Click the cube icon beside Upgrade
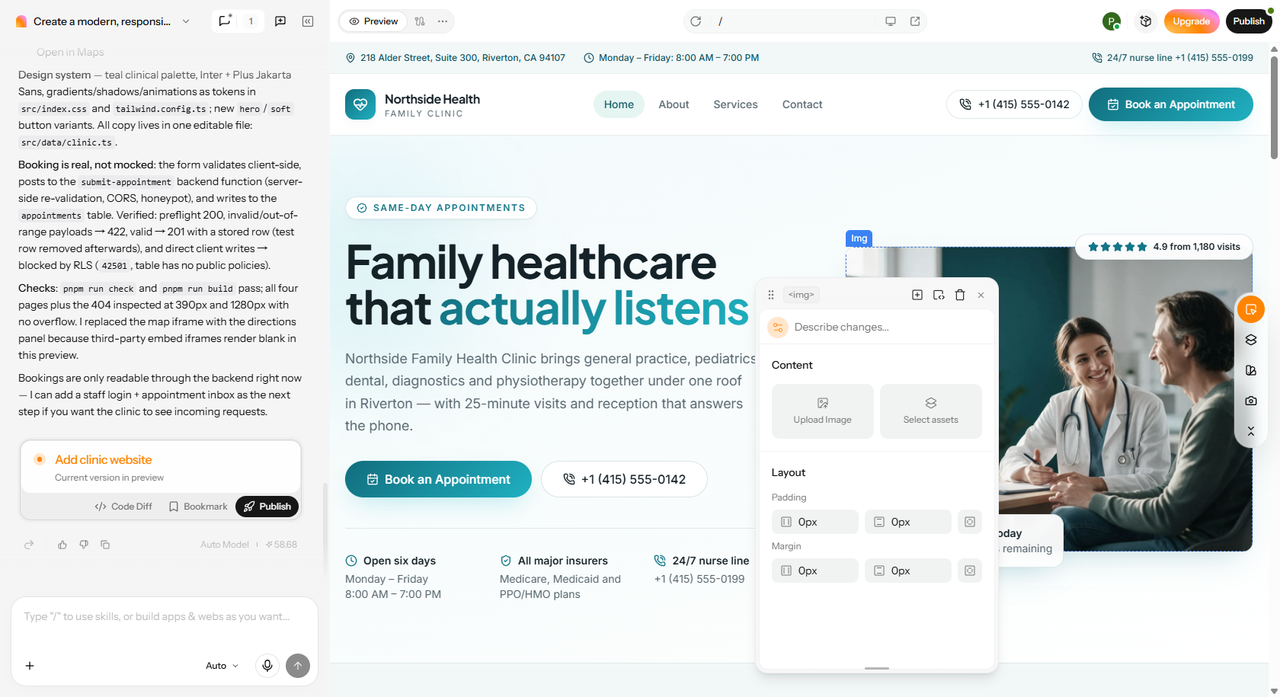 pyautogui.click(x=1146, y=21)
